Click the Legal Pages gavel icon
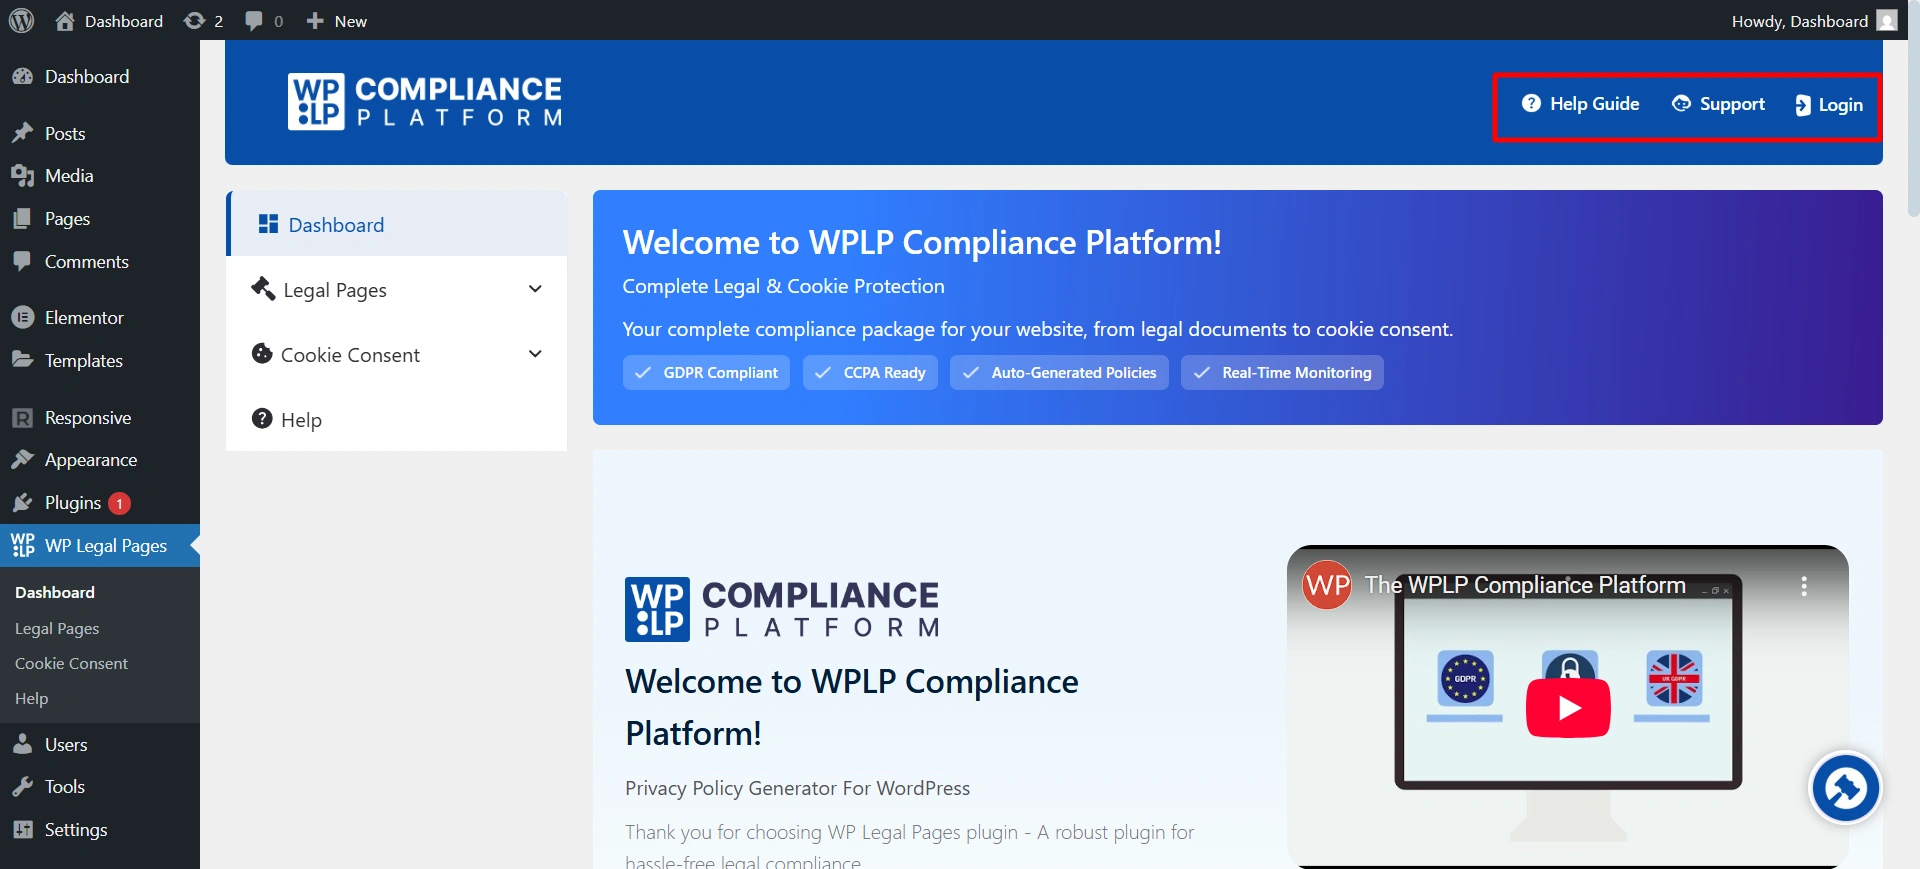Image resolution: width=1920 pixels, height=869 pixels. [x=263, y=288]
